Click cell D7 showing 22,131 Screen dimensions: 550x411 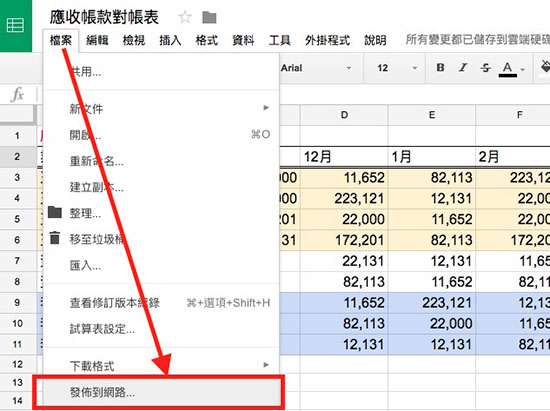(x=344, y=261)
